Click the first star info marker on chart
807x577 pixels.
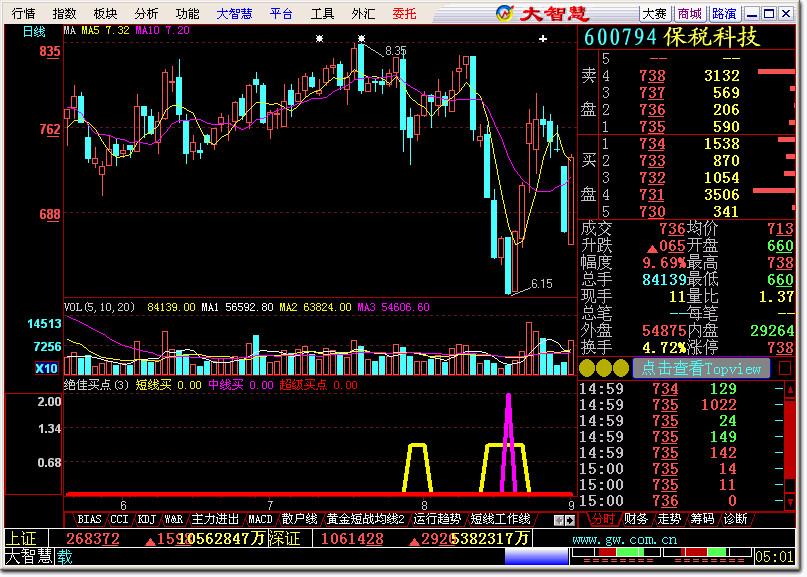[x=320, y=39]
